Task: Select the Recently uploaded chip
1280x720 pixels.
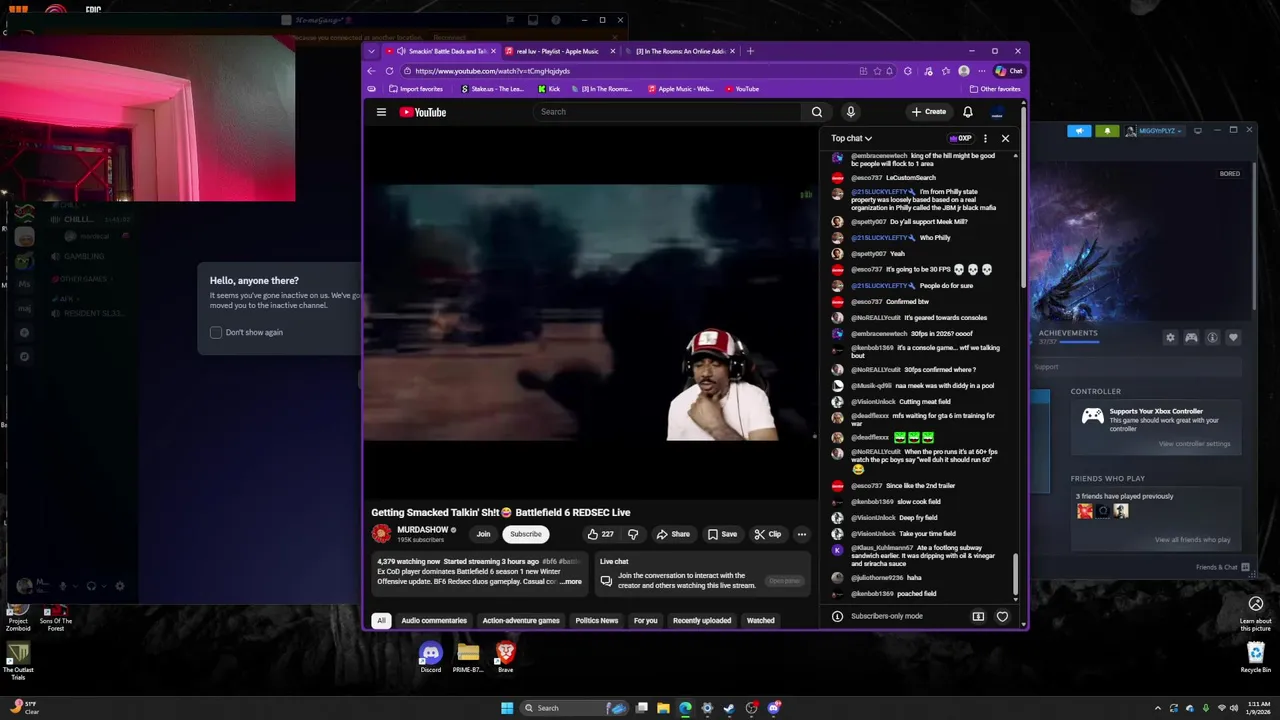Action: coord(702,620)
